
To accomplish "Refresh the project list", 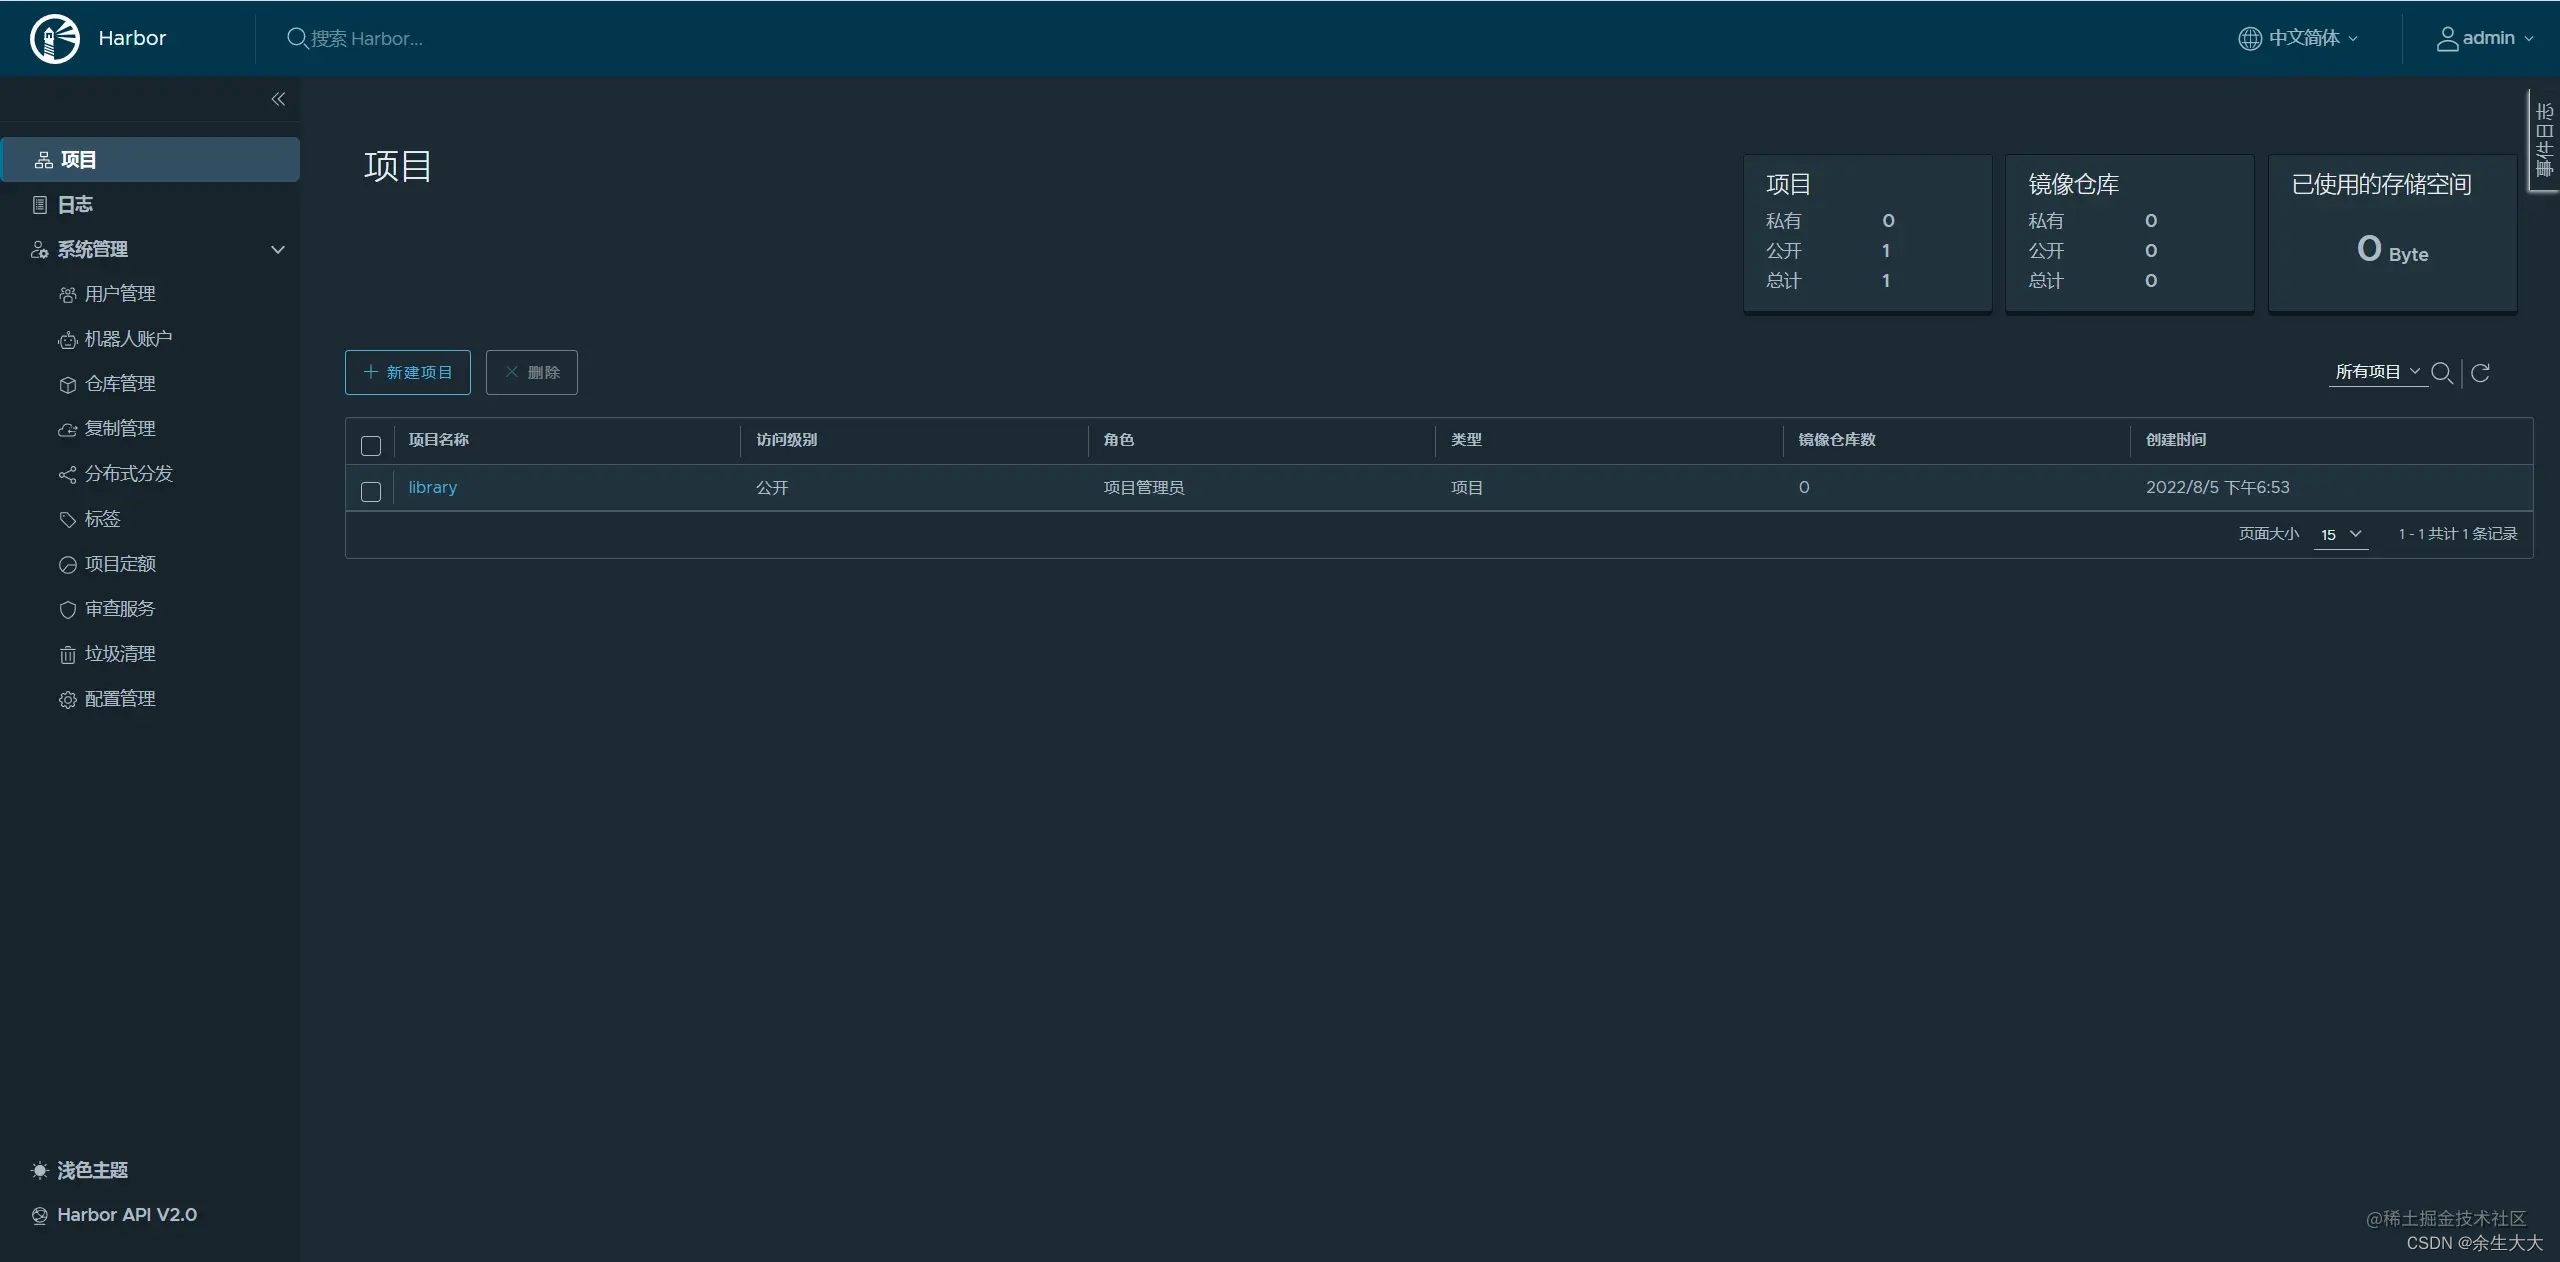I will pos(2480,373).
